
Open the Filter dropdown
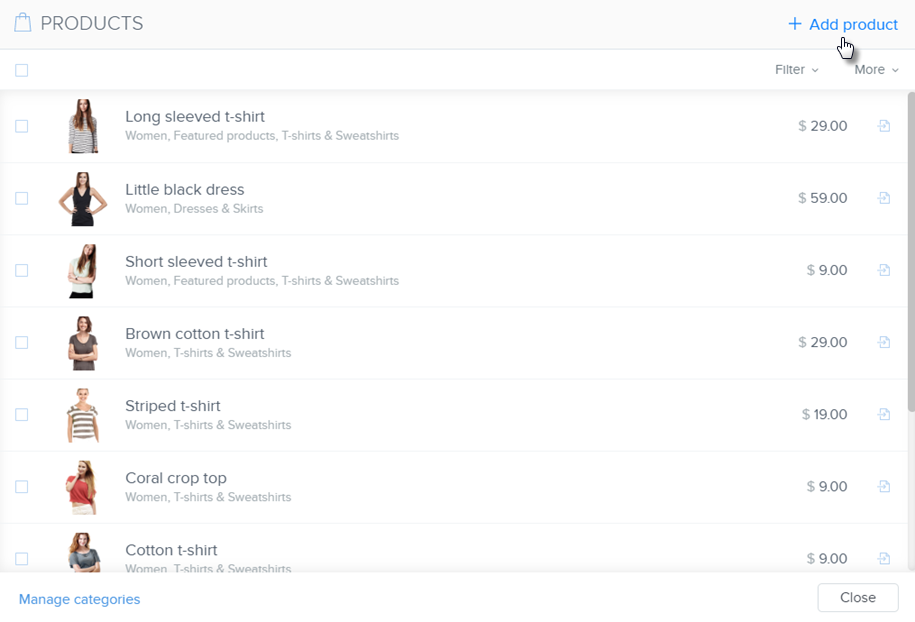[x=796, y=70]
